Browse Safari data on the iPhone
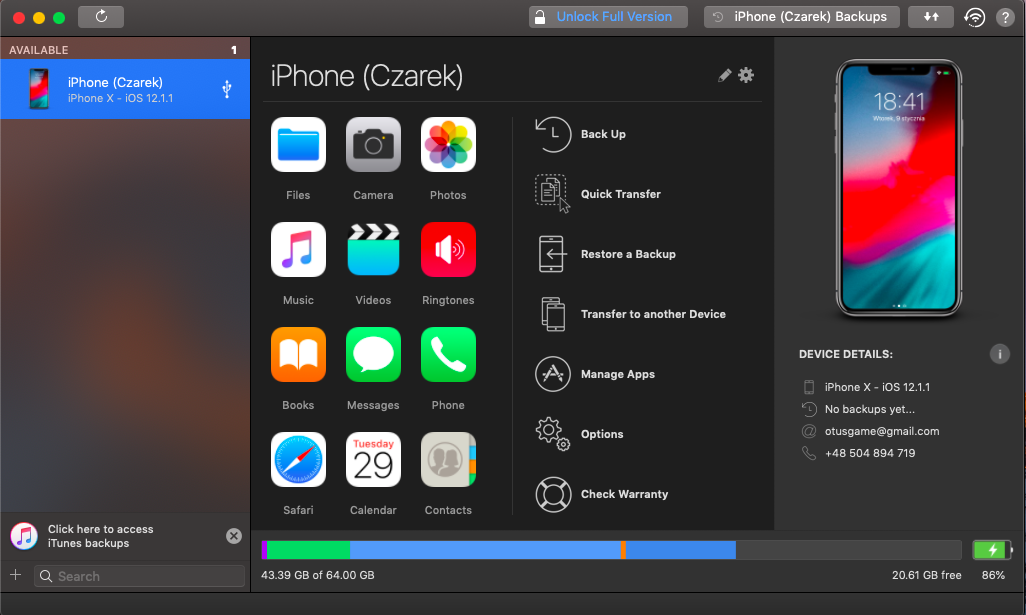Image resolution: width=1026 pixels, height=615 pixels. point(298,459)
